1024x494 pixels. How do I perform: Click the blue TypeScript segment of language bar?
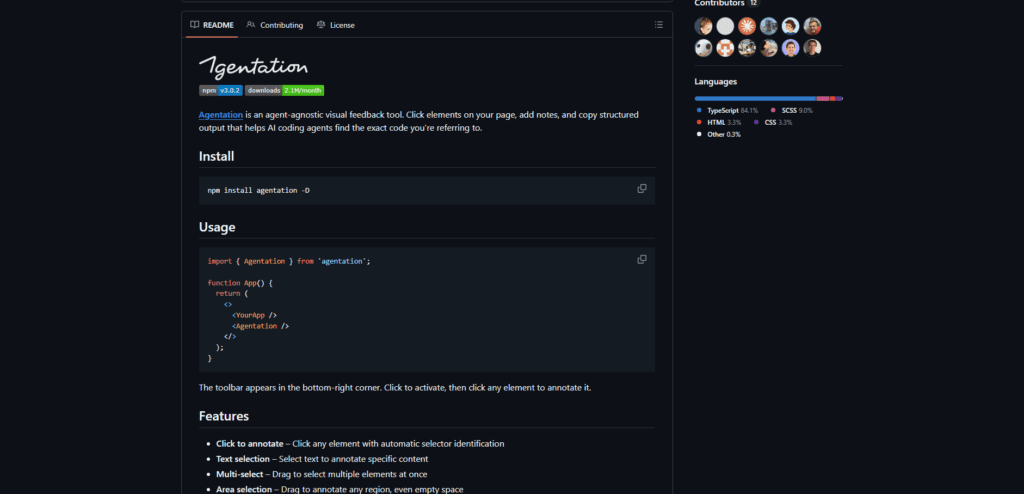tap(756, 99)
